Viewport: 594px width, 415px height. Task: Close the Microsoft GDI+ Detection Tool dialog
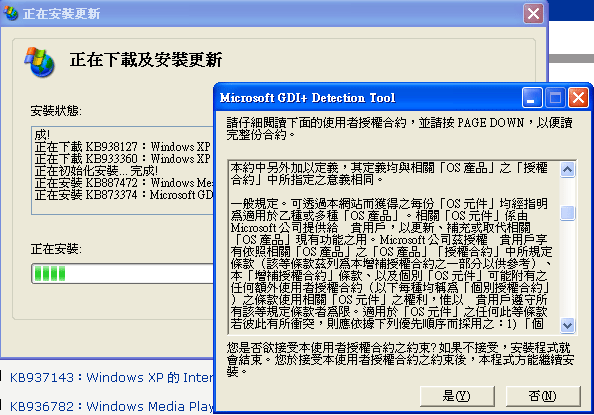click(x=578, y=98)
